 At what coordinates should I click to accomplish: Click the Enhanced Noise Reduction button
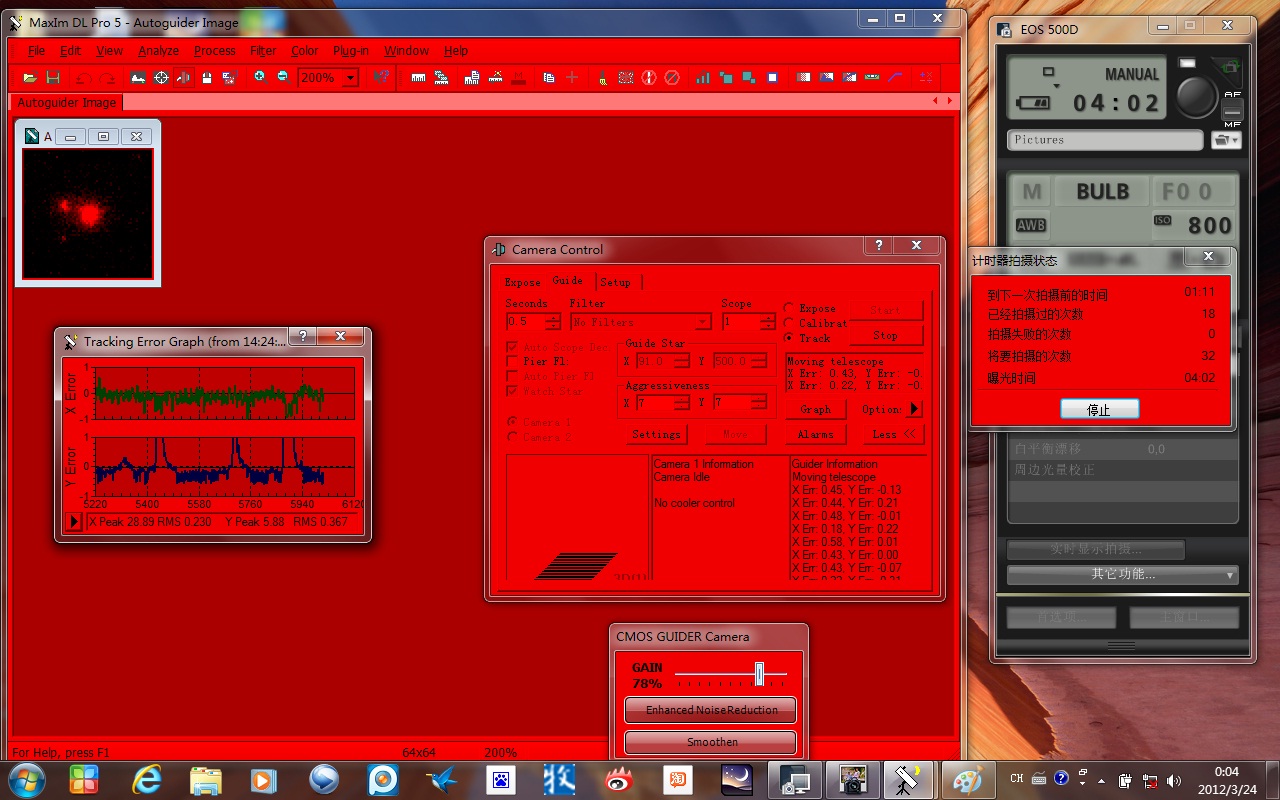pos(711,710)
